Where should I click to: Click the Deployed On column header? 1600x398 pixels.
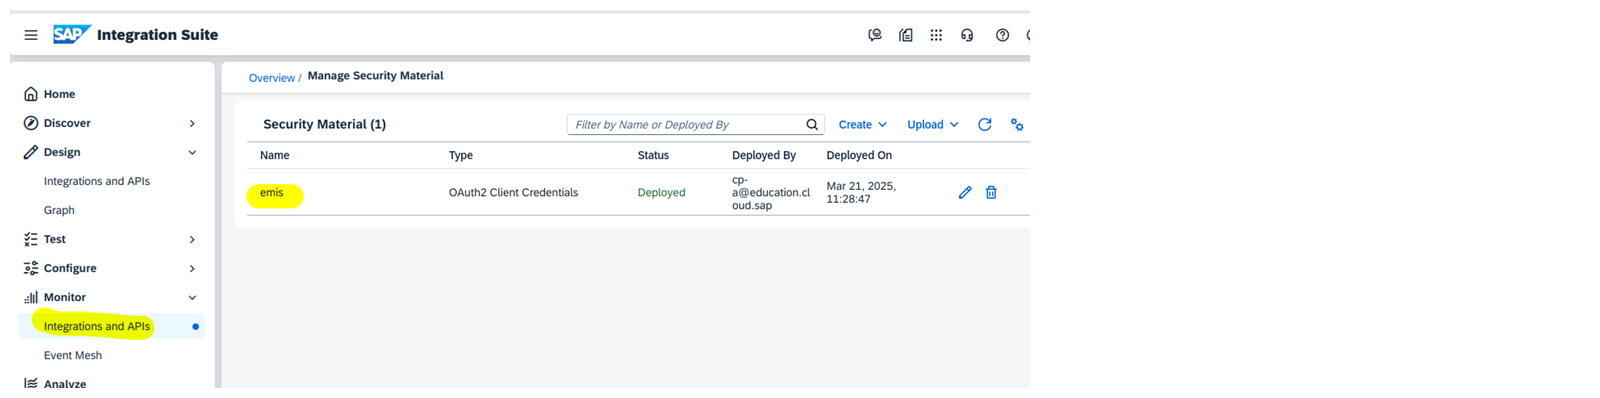click(x=859, y=155)
